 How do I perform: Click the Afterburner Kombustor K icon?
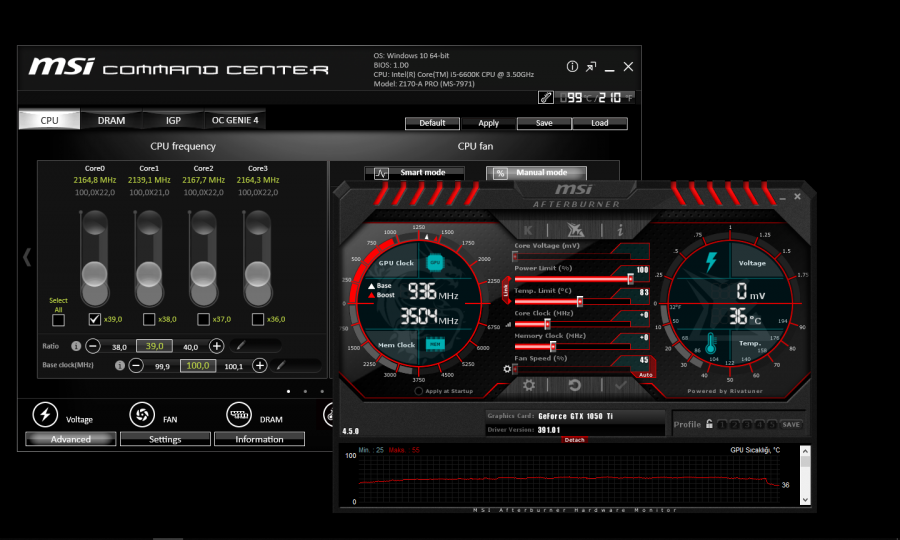528,231
